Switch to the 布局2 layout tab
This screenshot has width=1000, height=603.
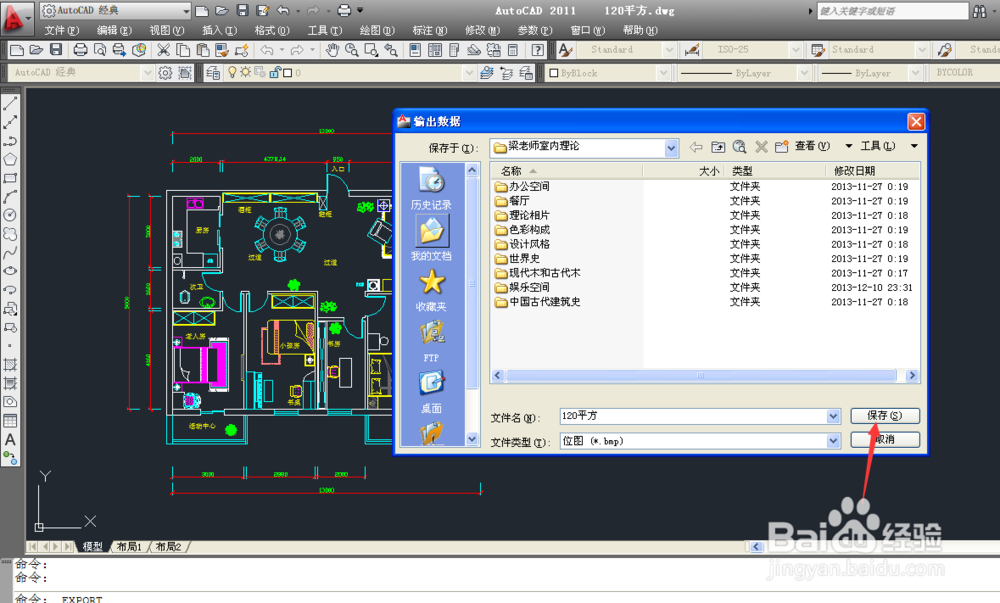click(168, 547)
